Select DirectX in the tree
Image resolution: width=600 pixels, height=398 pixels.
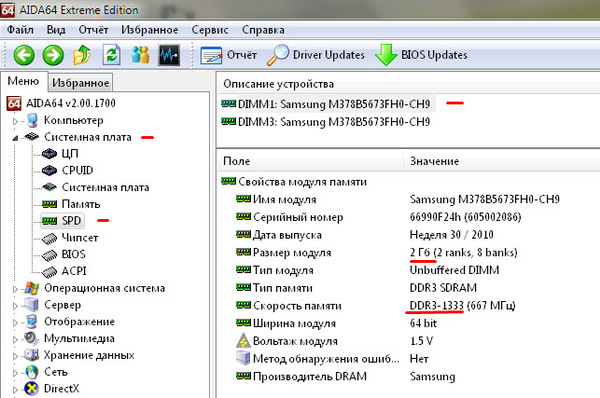click(52, 389)
